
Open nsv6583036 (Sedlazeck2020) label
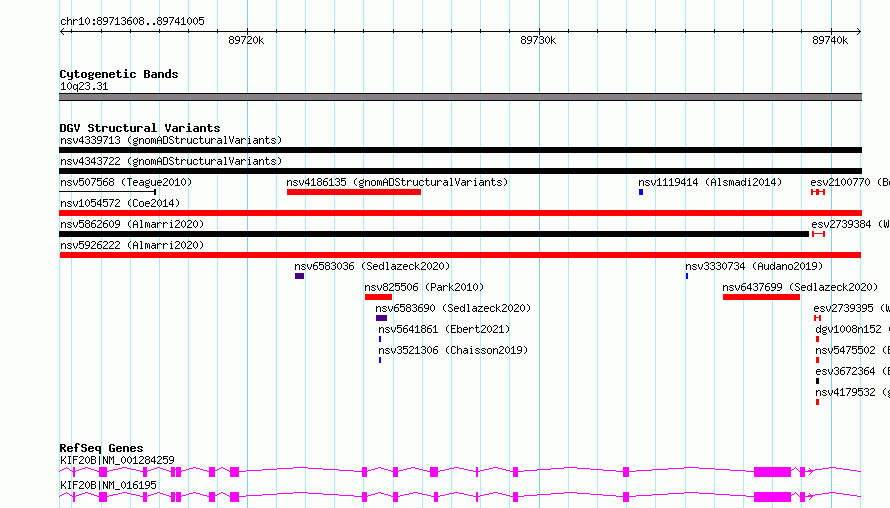[372, 266]
